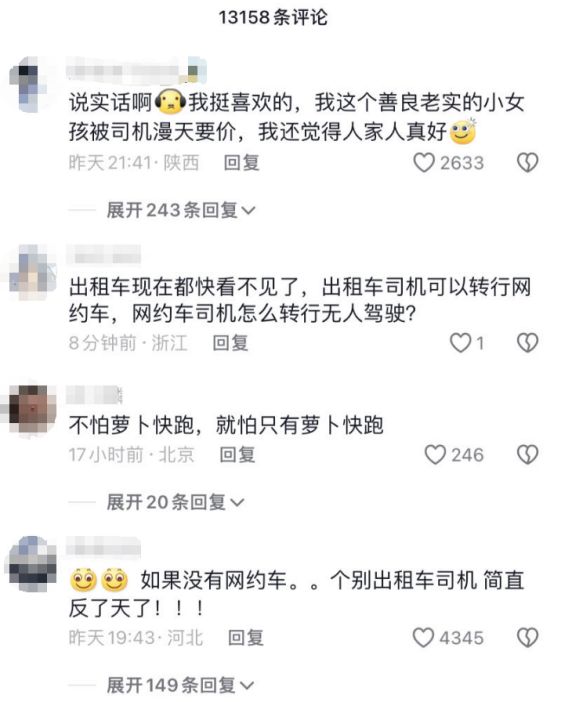Tap 回复 under the 河北 comment

[246, 638]
